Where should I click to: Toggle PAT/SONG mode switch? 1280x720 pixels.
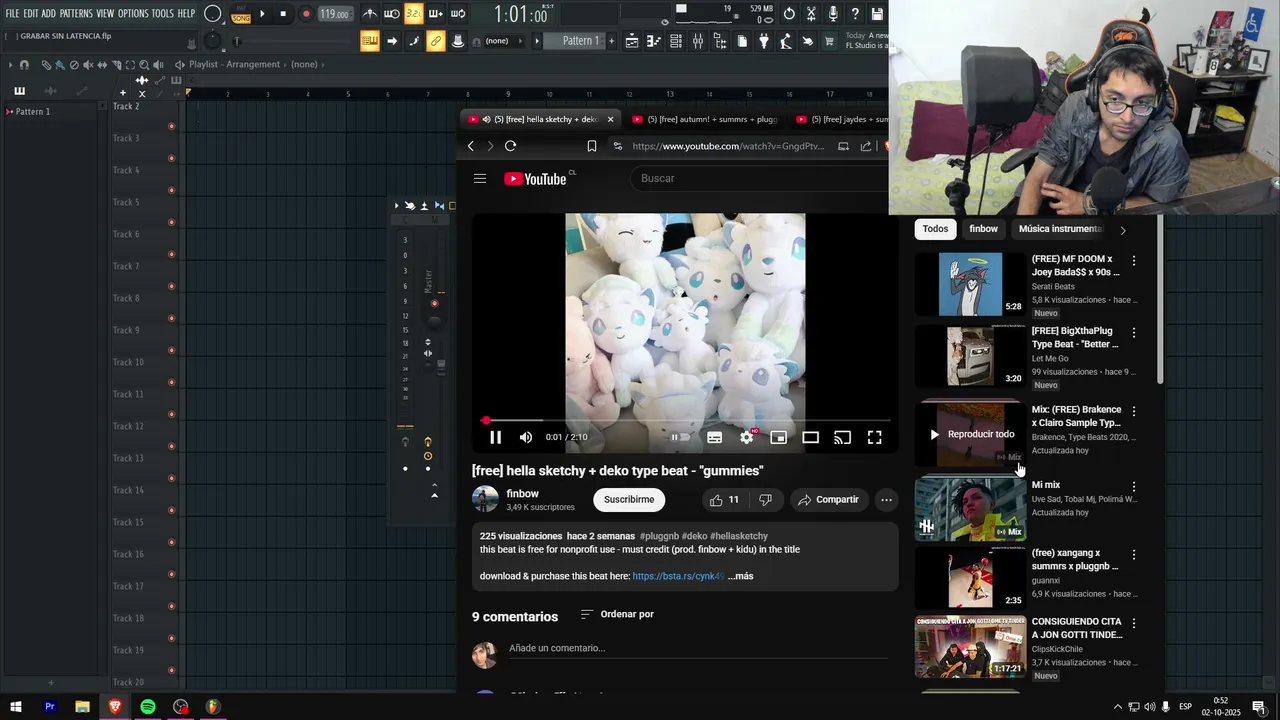[241, 14]
